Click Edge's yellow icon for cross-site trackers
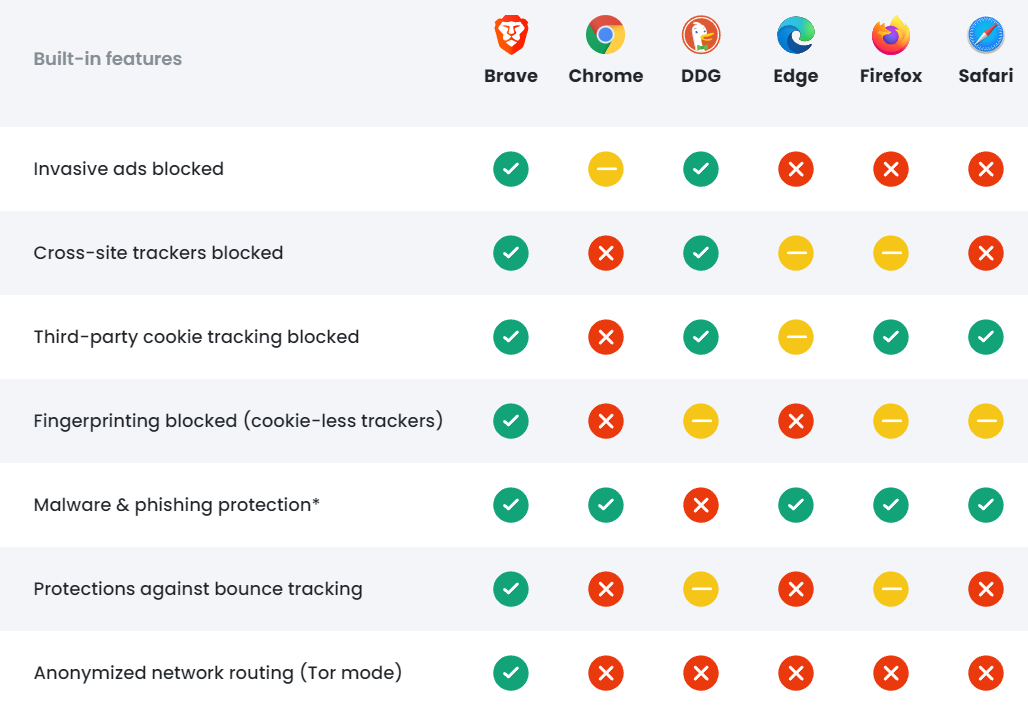Image resolution: width=1028 pixels, height=708 pixels. 796,253
